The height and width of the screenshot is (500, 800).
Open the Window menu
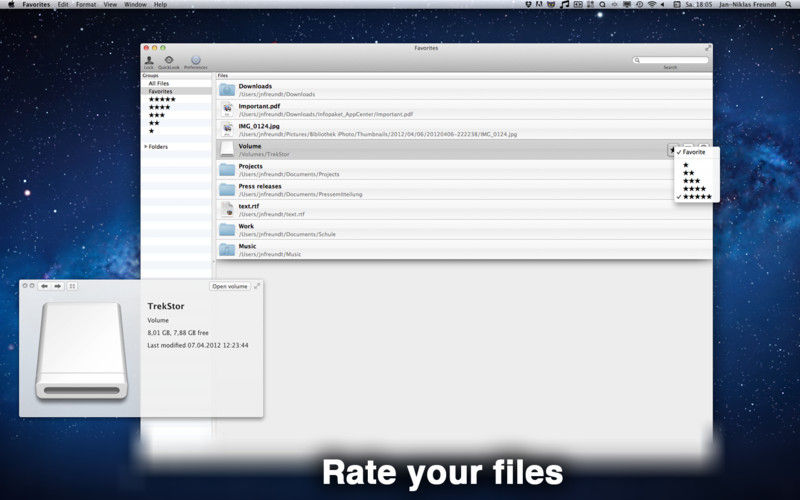tap(135, 4)
